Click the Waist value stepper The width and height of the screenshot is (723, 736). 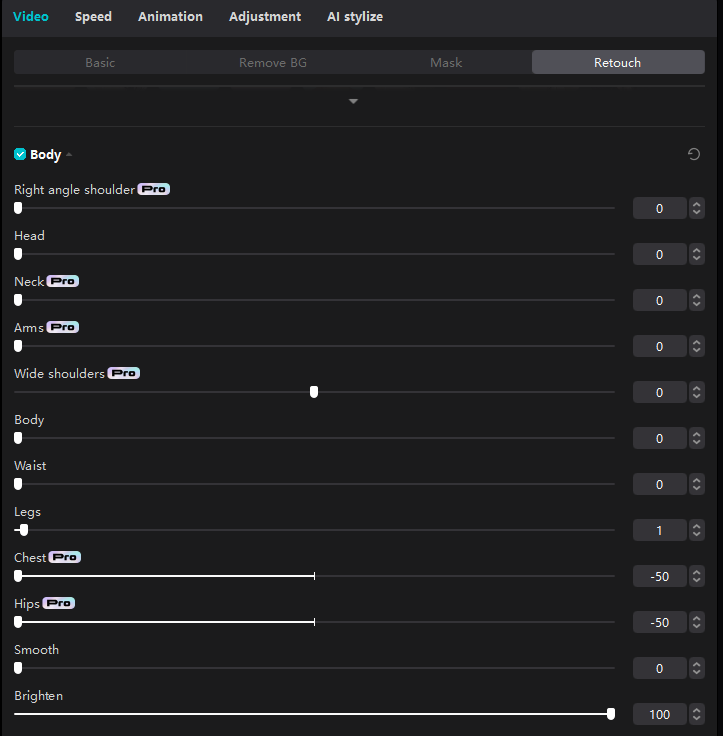[x=697, y=484]
